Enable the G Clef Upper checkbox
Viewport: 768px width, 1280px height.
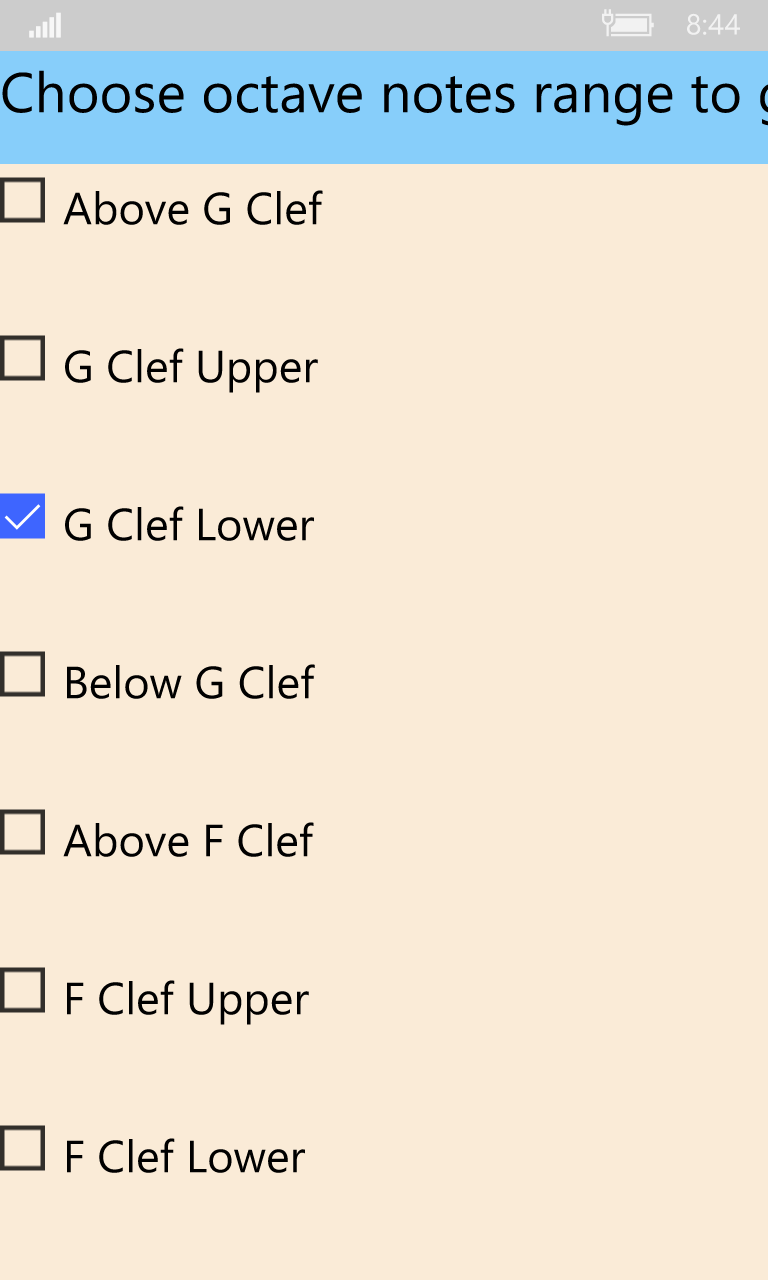[22, 359]
